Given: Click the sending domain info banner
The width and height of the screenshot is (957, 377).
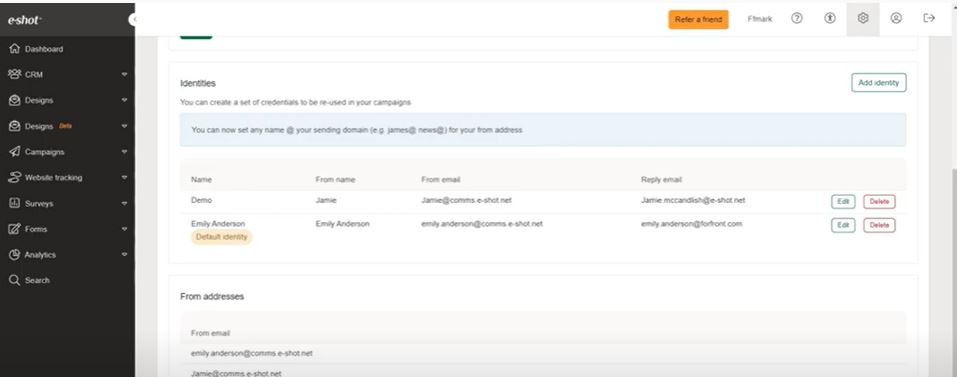Looking at the screenshot, I should [x=543, y=130].
